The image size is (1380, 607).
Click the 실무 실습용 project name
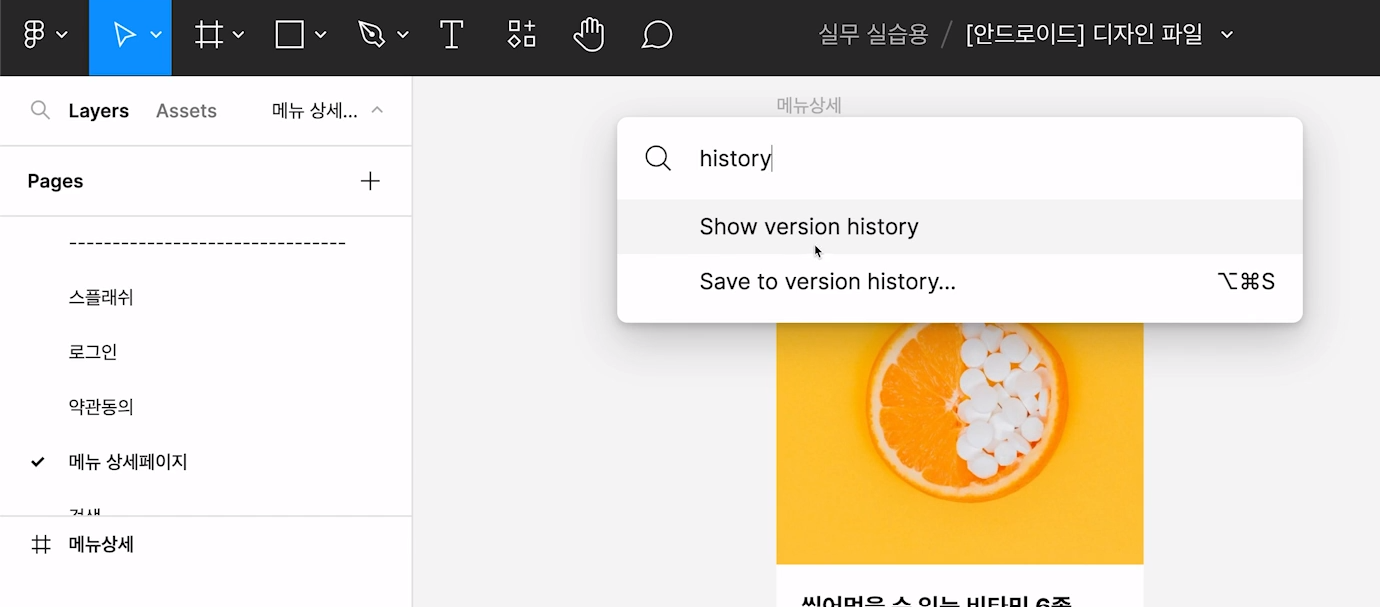[x=873, y=35]
